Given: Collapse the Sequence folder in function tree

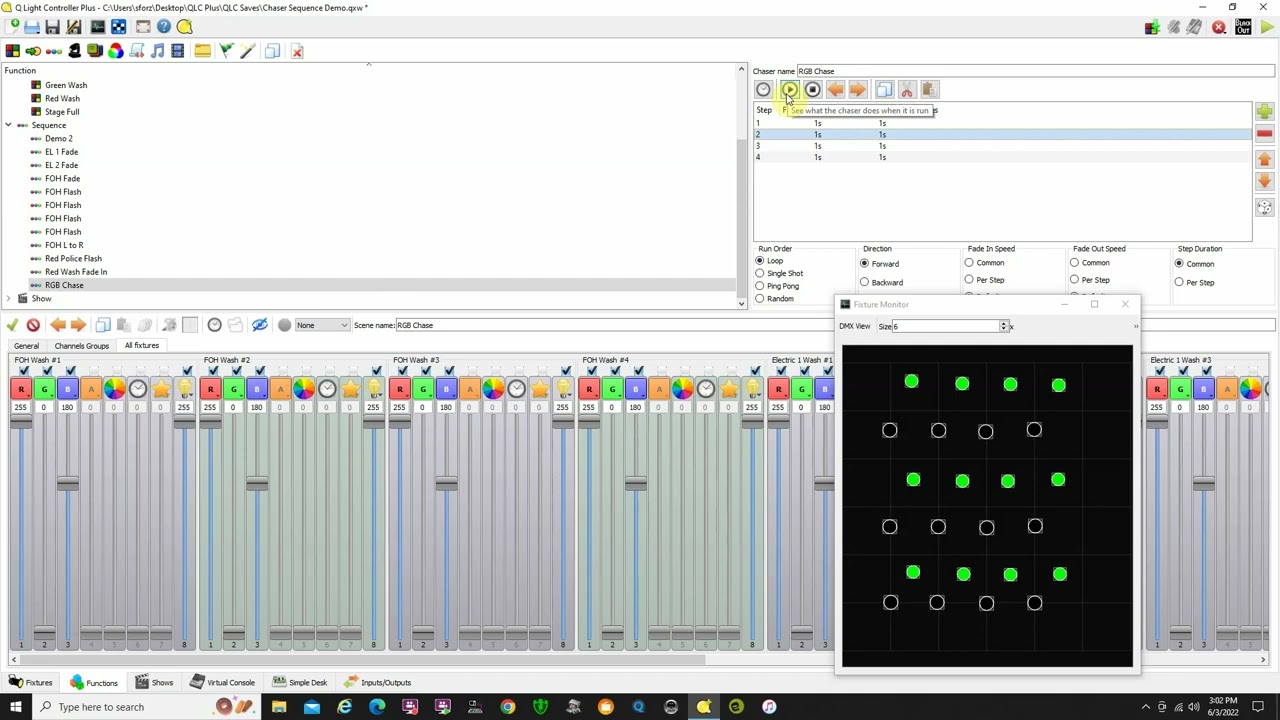Looking at the screenshot, I should click(9, 125).
